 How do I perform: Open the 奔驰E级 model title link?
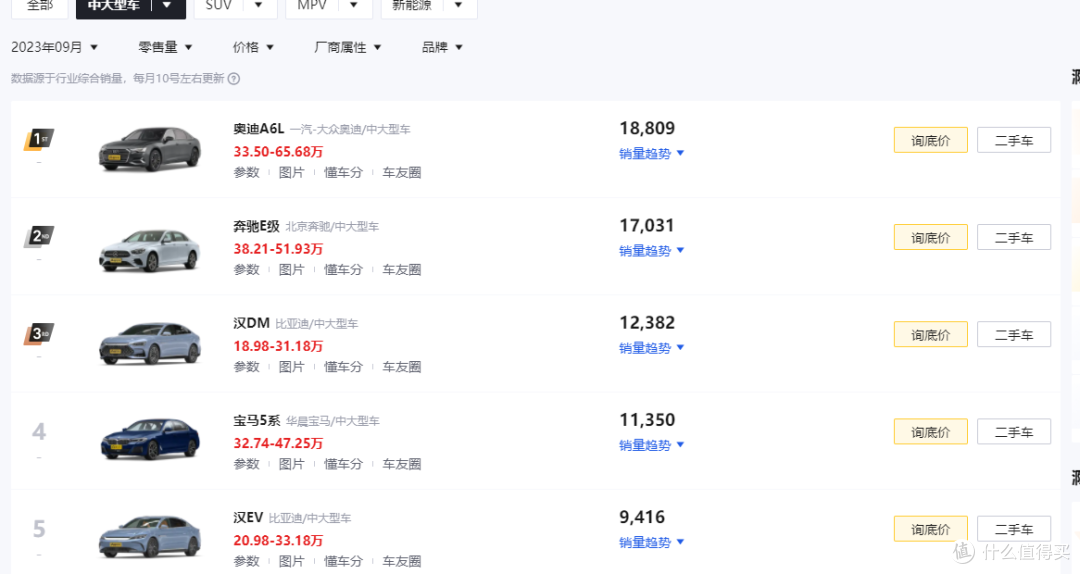[x=256, y=226]
